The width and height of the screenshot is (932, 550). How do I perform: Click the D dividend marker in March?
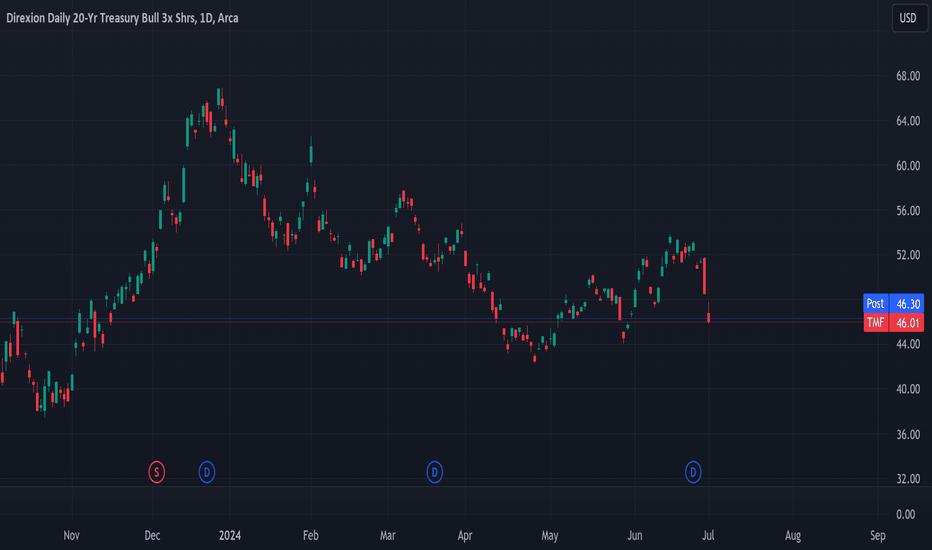point(434,472)
